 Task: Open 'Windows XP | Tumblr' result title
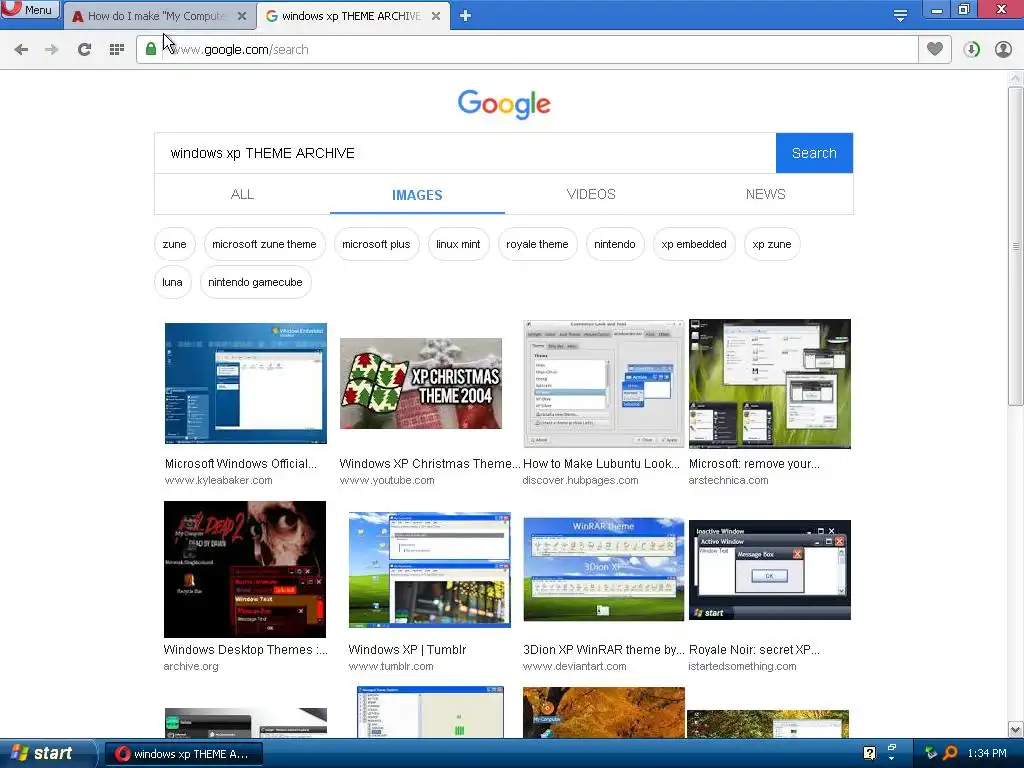point(408,650)
